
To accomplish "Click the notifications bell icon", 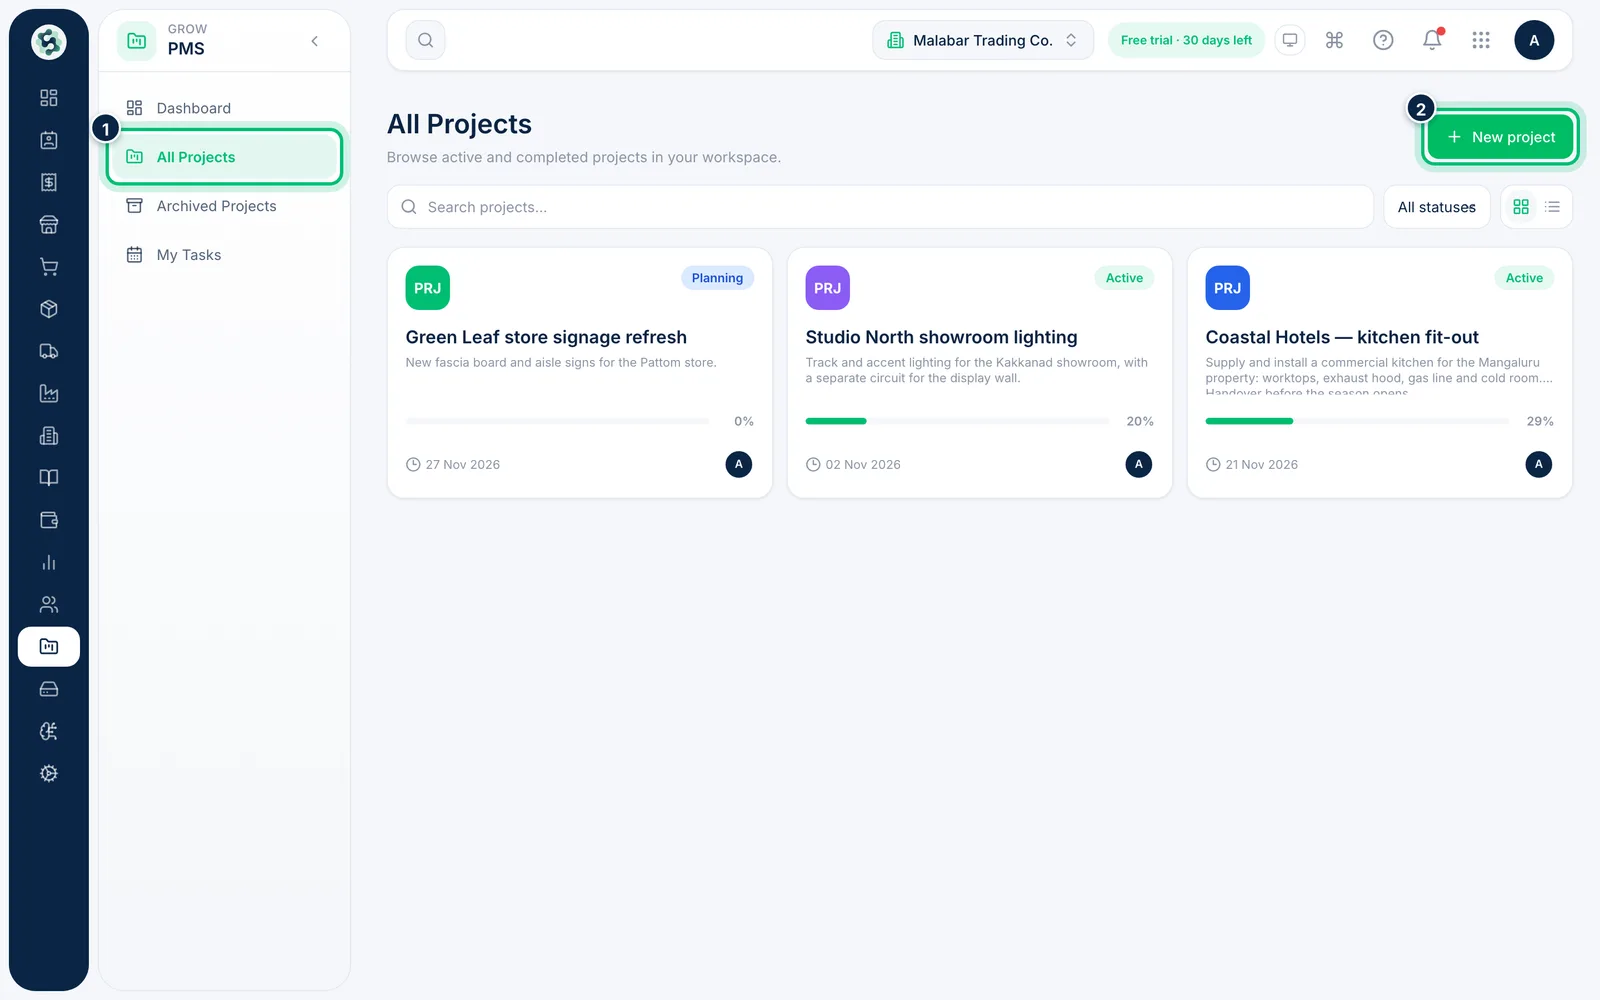I will click(x=1432, y=40).
